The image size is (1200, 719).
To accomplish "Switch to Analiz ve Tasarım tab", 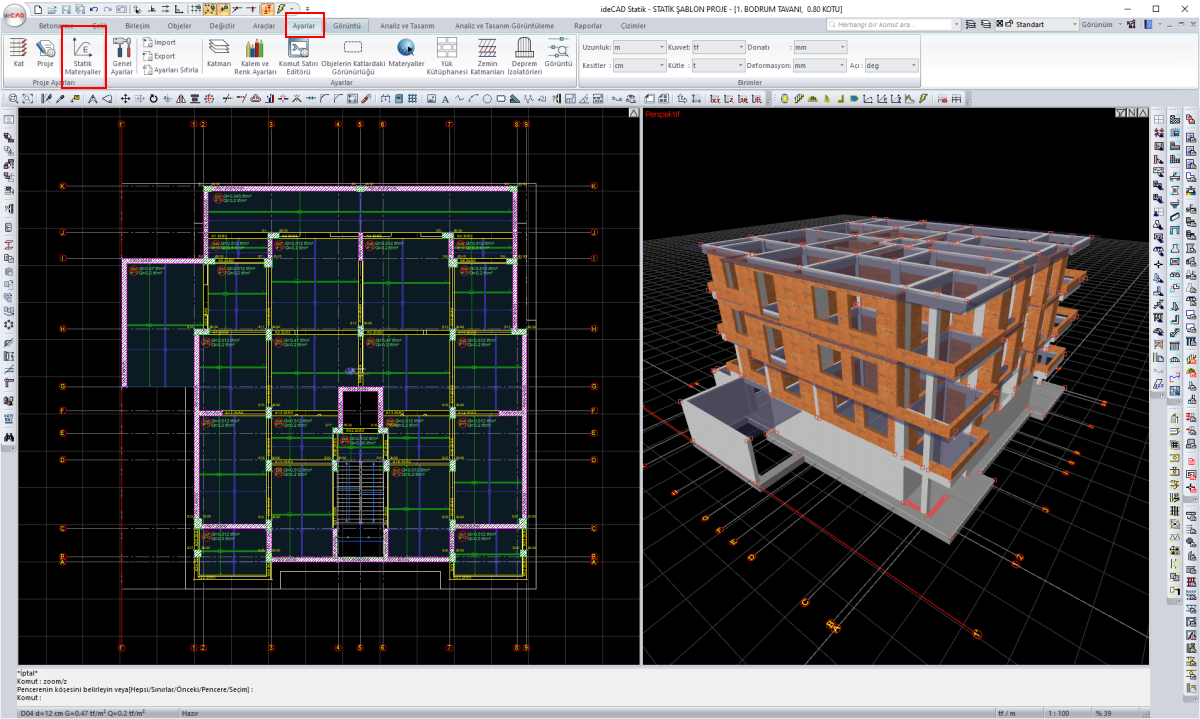I will click(x=400, y=25).
